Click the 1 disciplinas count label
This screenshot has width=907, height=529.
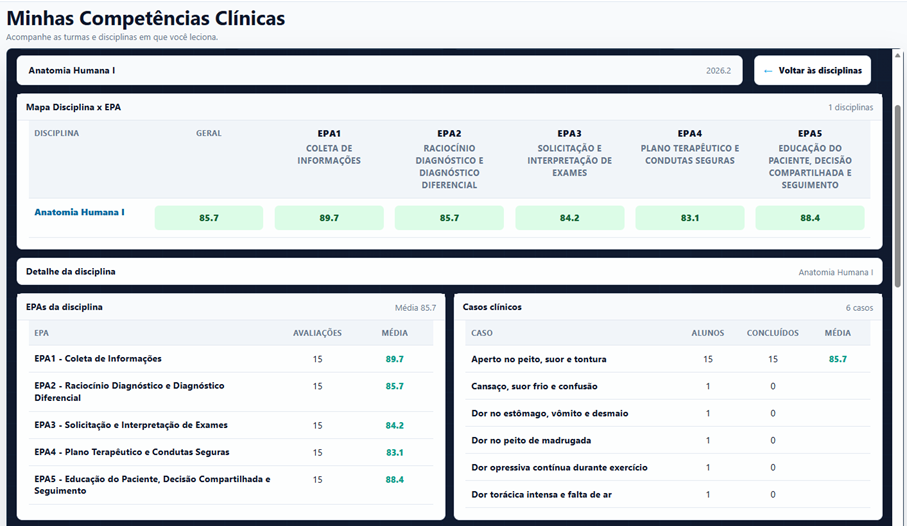tap(850, 108)
